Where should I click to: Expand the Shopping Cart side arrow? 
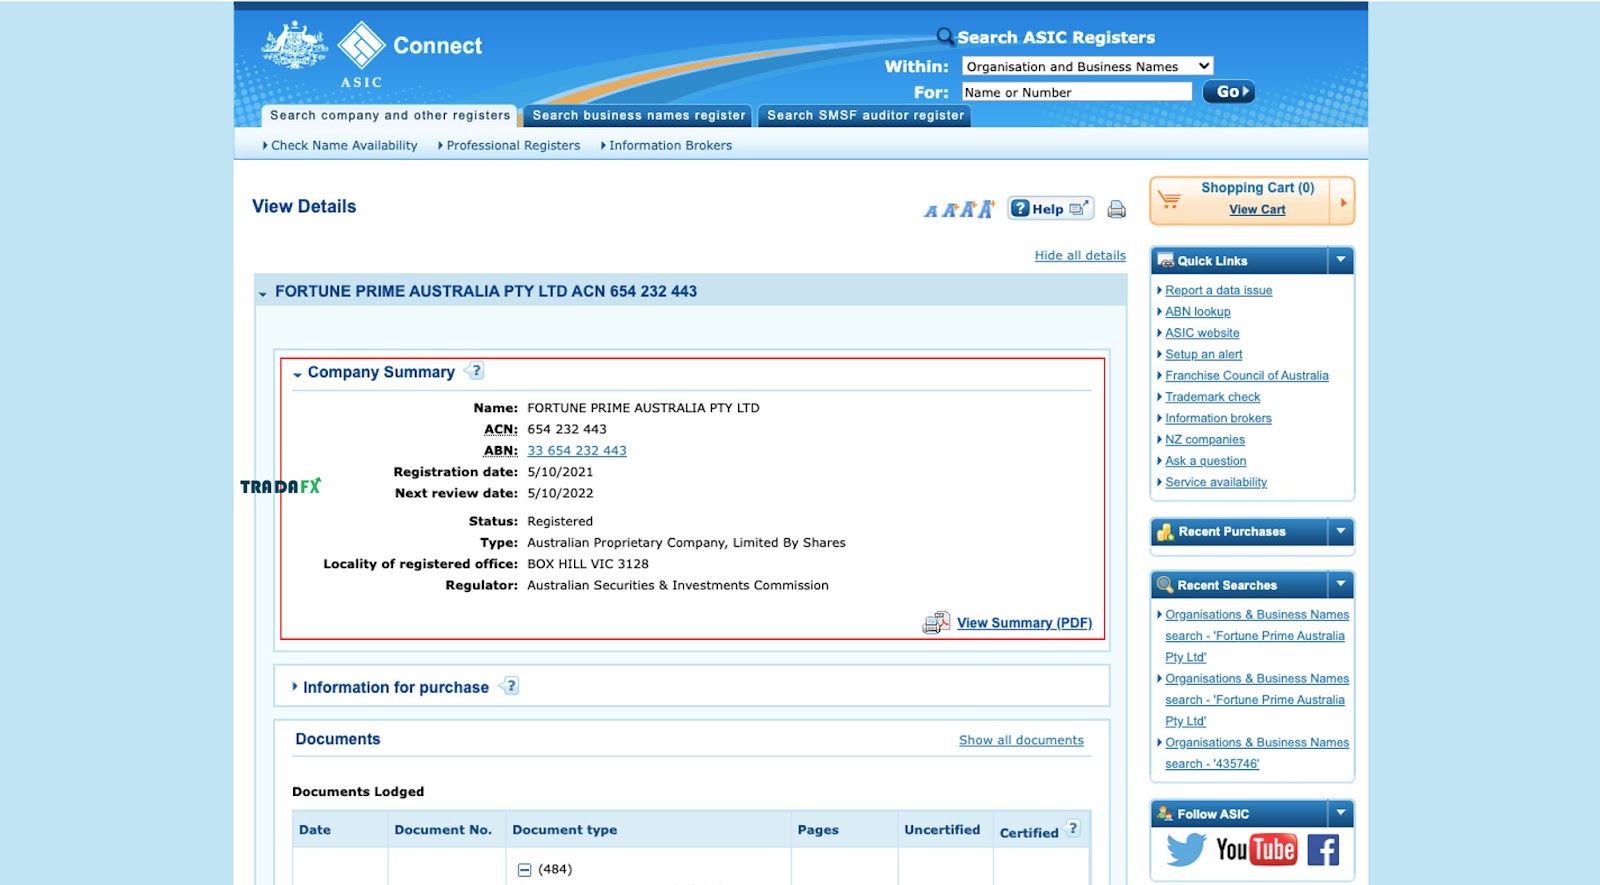(1343, 202)
